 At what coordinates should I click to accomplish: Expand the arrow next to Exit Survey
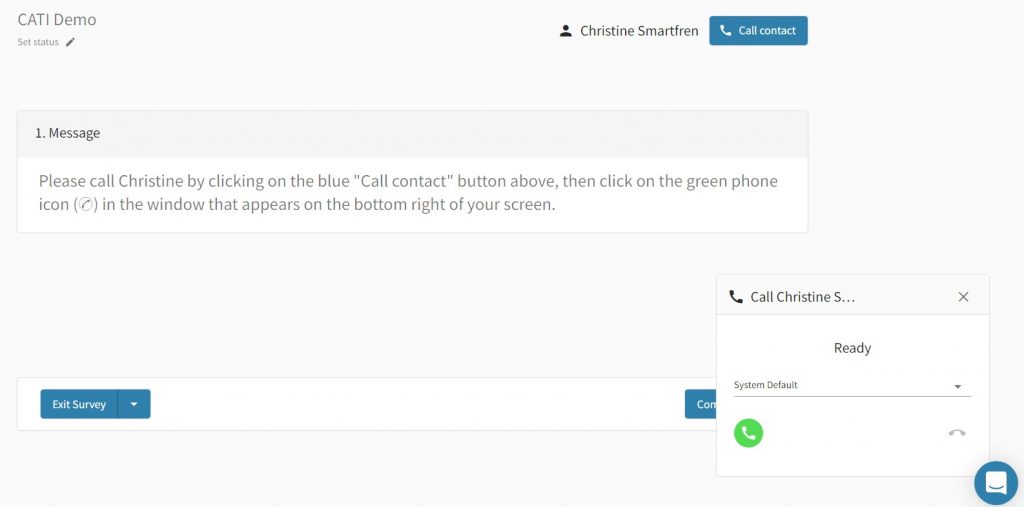click(134, 404)
